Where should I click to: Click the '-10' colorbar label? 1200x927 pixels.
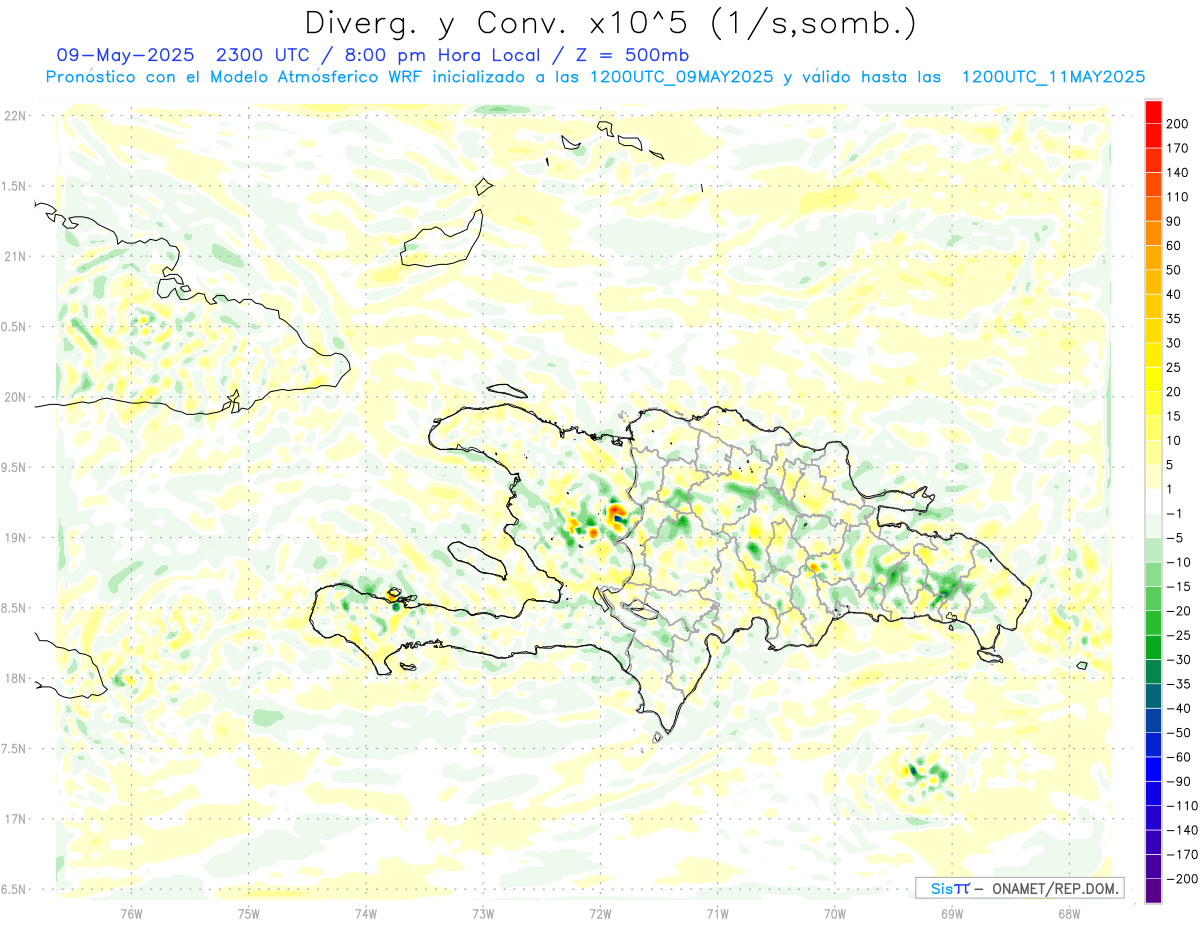[x=1180, y=562]
